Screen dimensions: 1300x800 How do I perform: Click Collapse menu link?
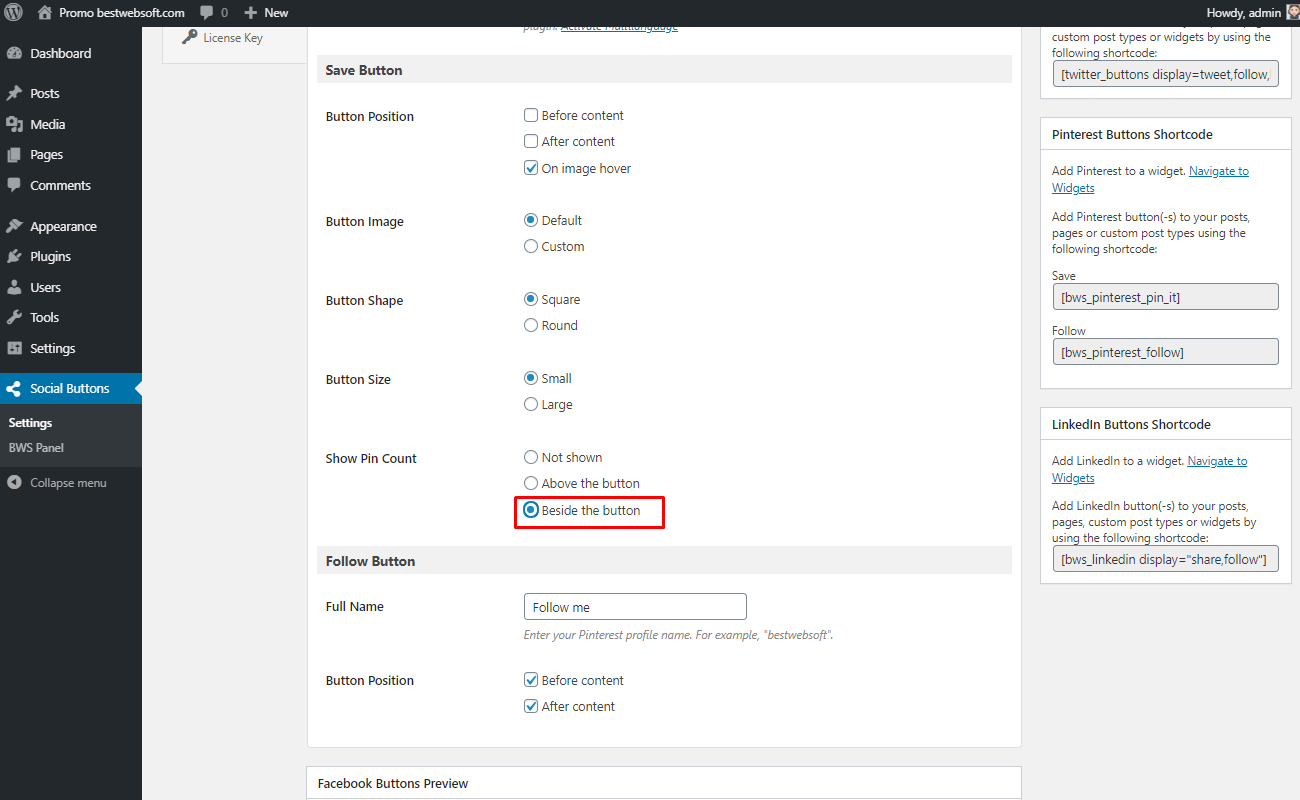click(x=68, y=482)
